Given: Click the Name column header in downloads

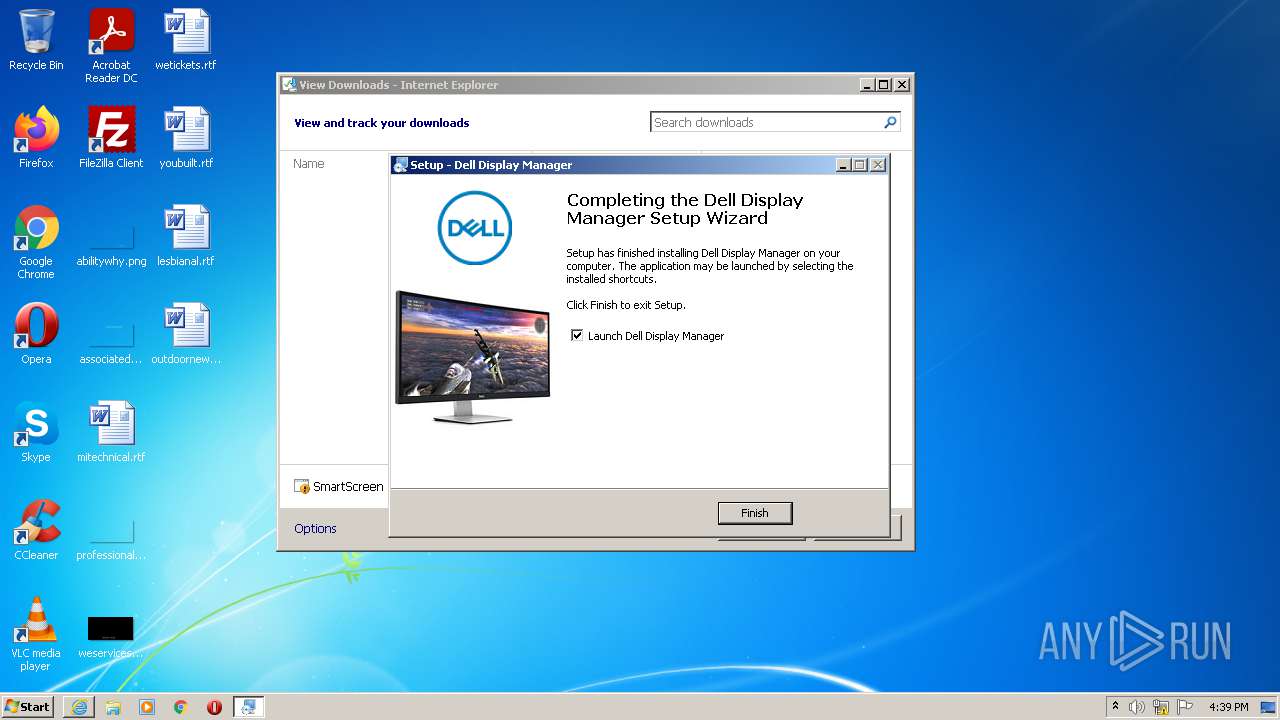Looking at the screenshot, I should [x=309, y=163].
